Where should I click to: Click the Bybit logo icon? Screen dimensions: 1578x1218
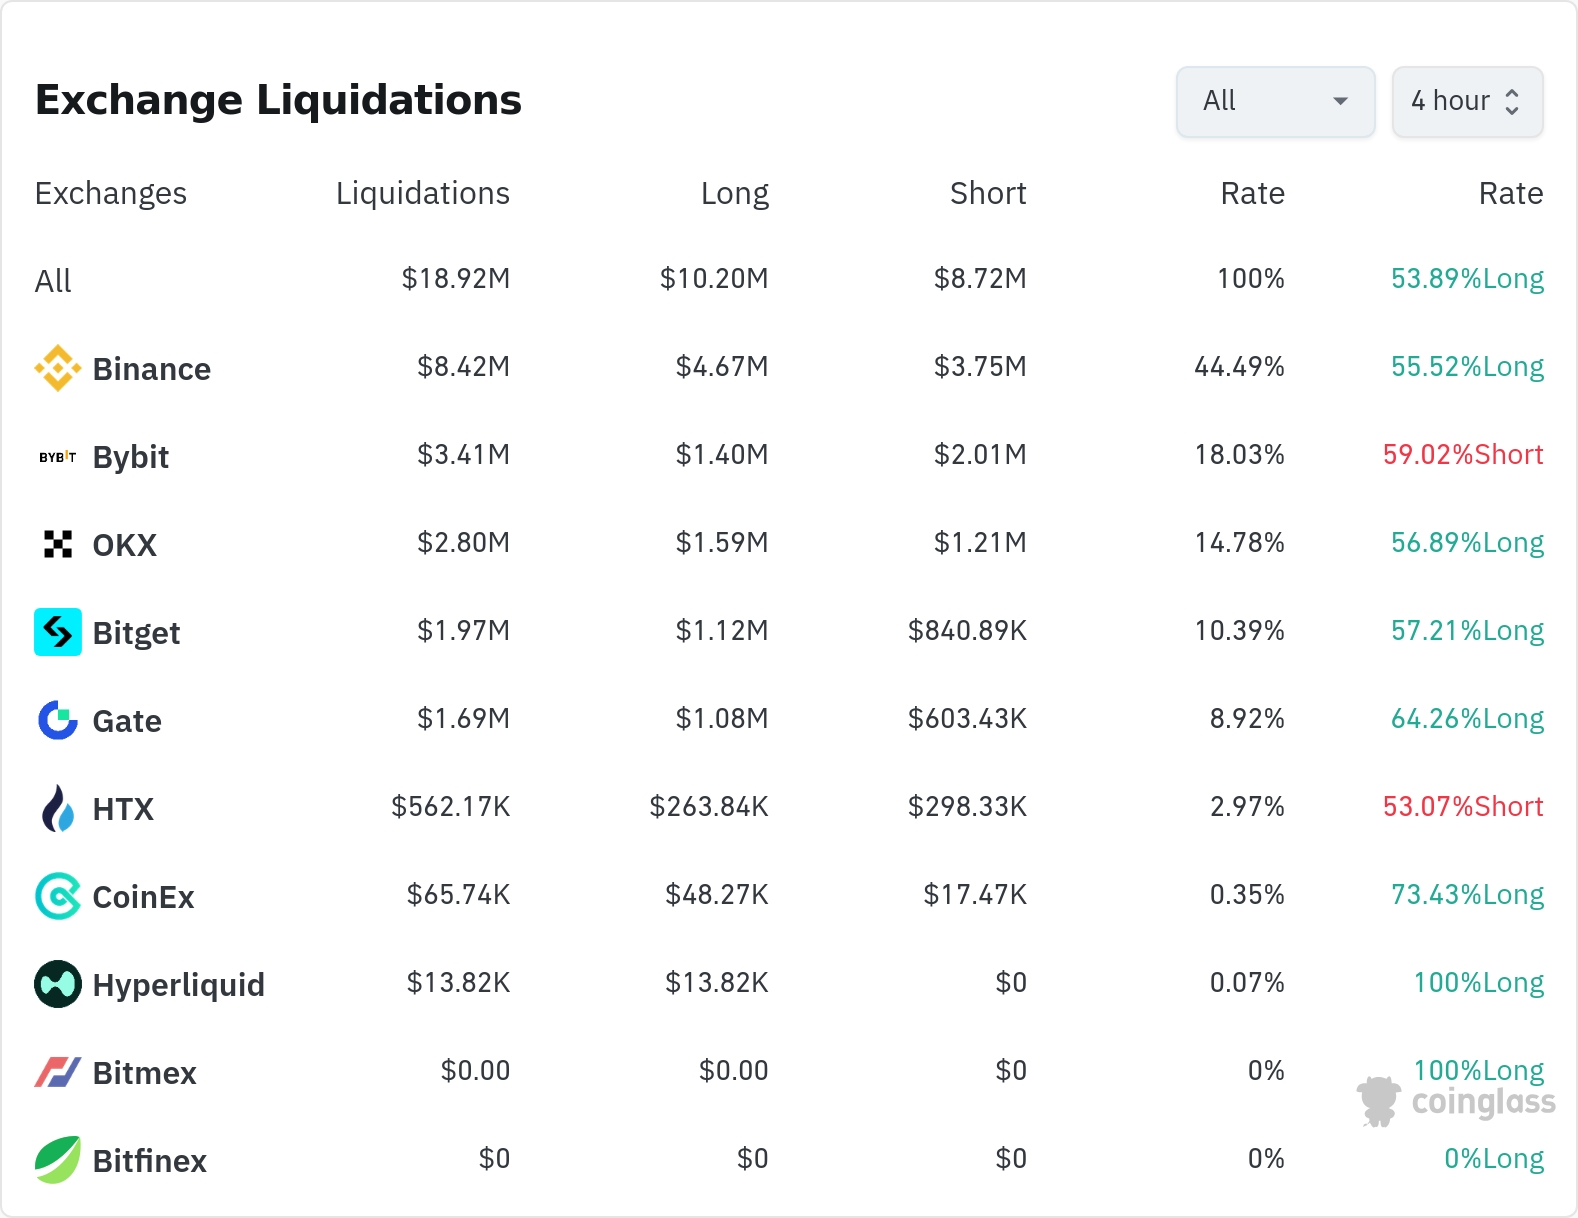point(58,457)
